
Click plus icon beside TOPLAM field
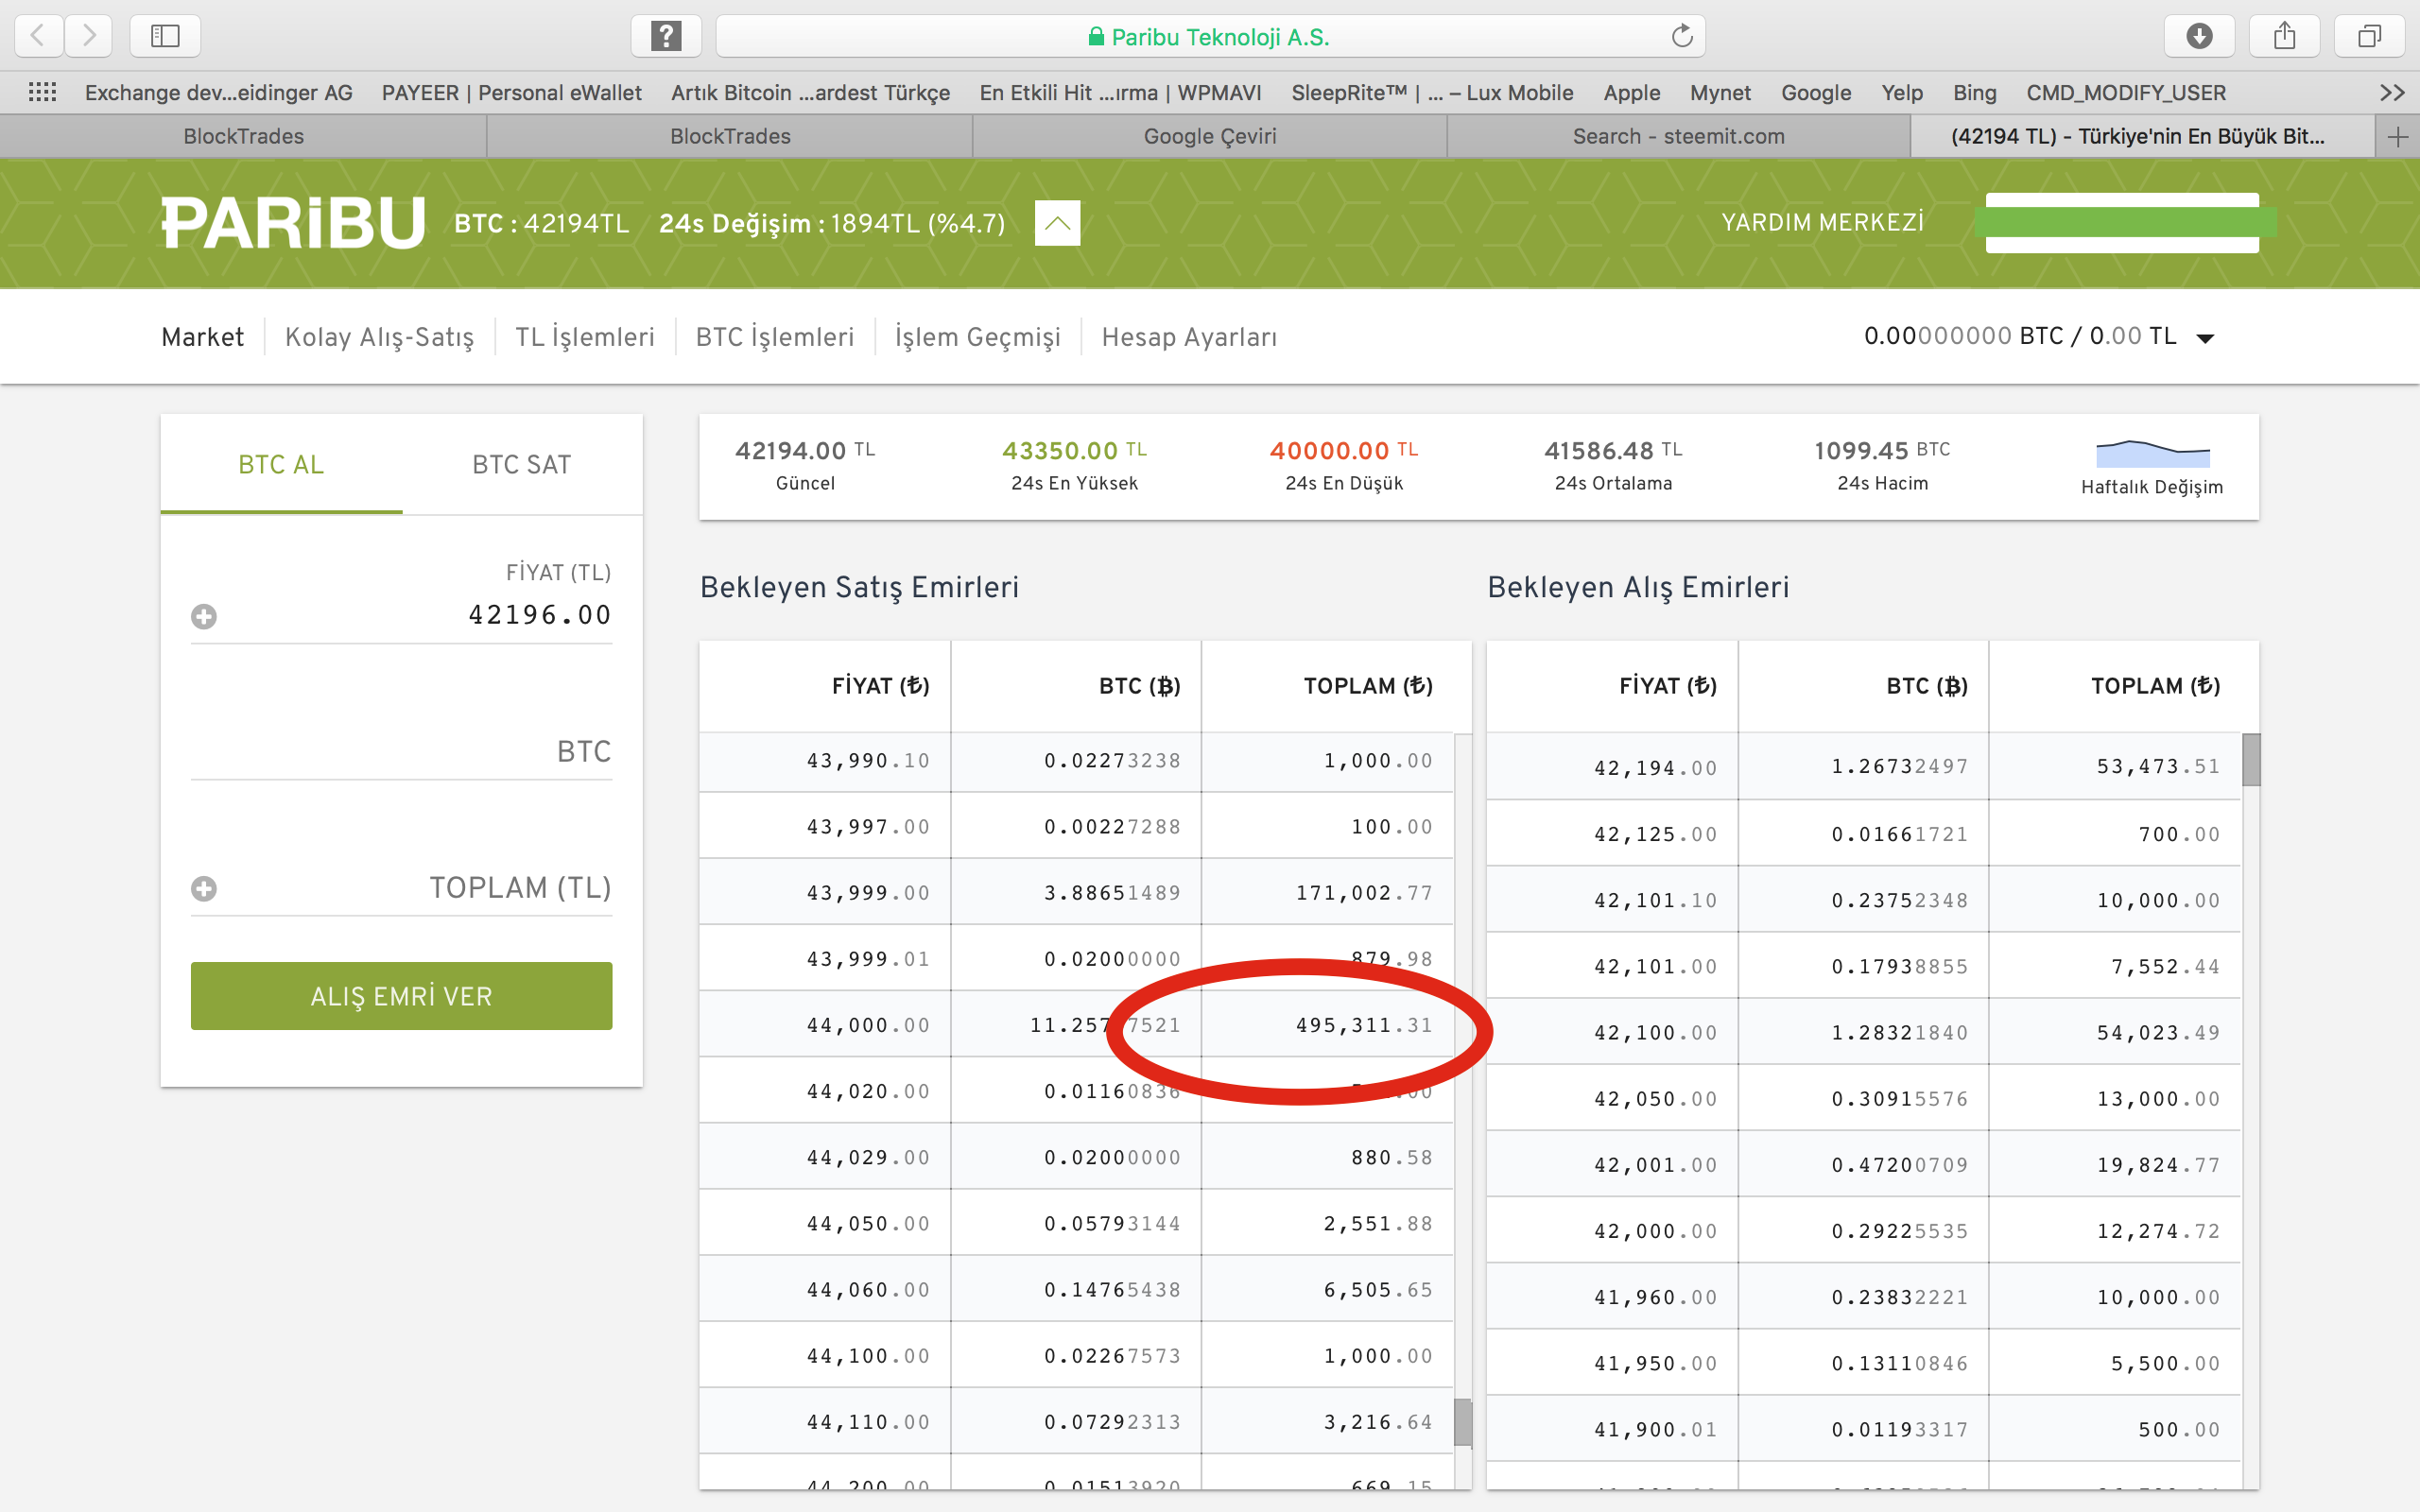click(x=204, y=888)
